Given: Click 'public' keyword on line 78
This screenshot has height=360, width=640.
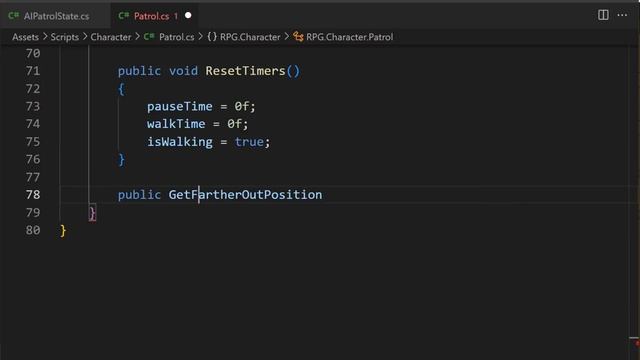Looking at the screenshot, I should pos(139,195).
